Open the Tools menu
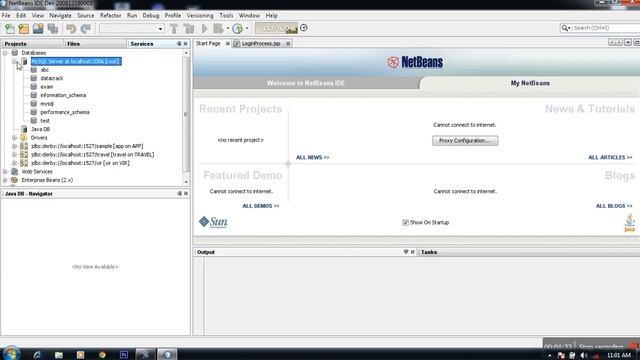This screenshot has width=640, height=360. tap(226, 16)
